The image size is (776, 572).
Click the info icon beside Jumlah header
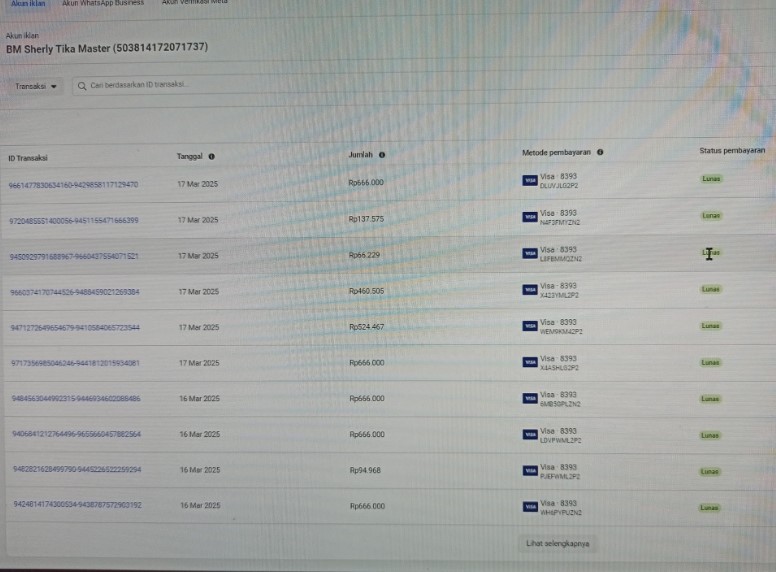[x=382, y=155]
